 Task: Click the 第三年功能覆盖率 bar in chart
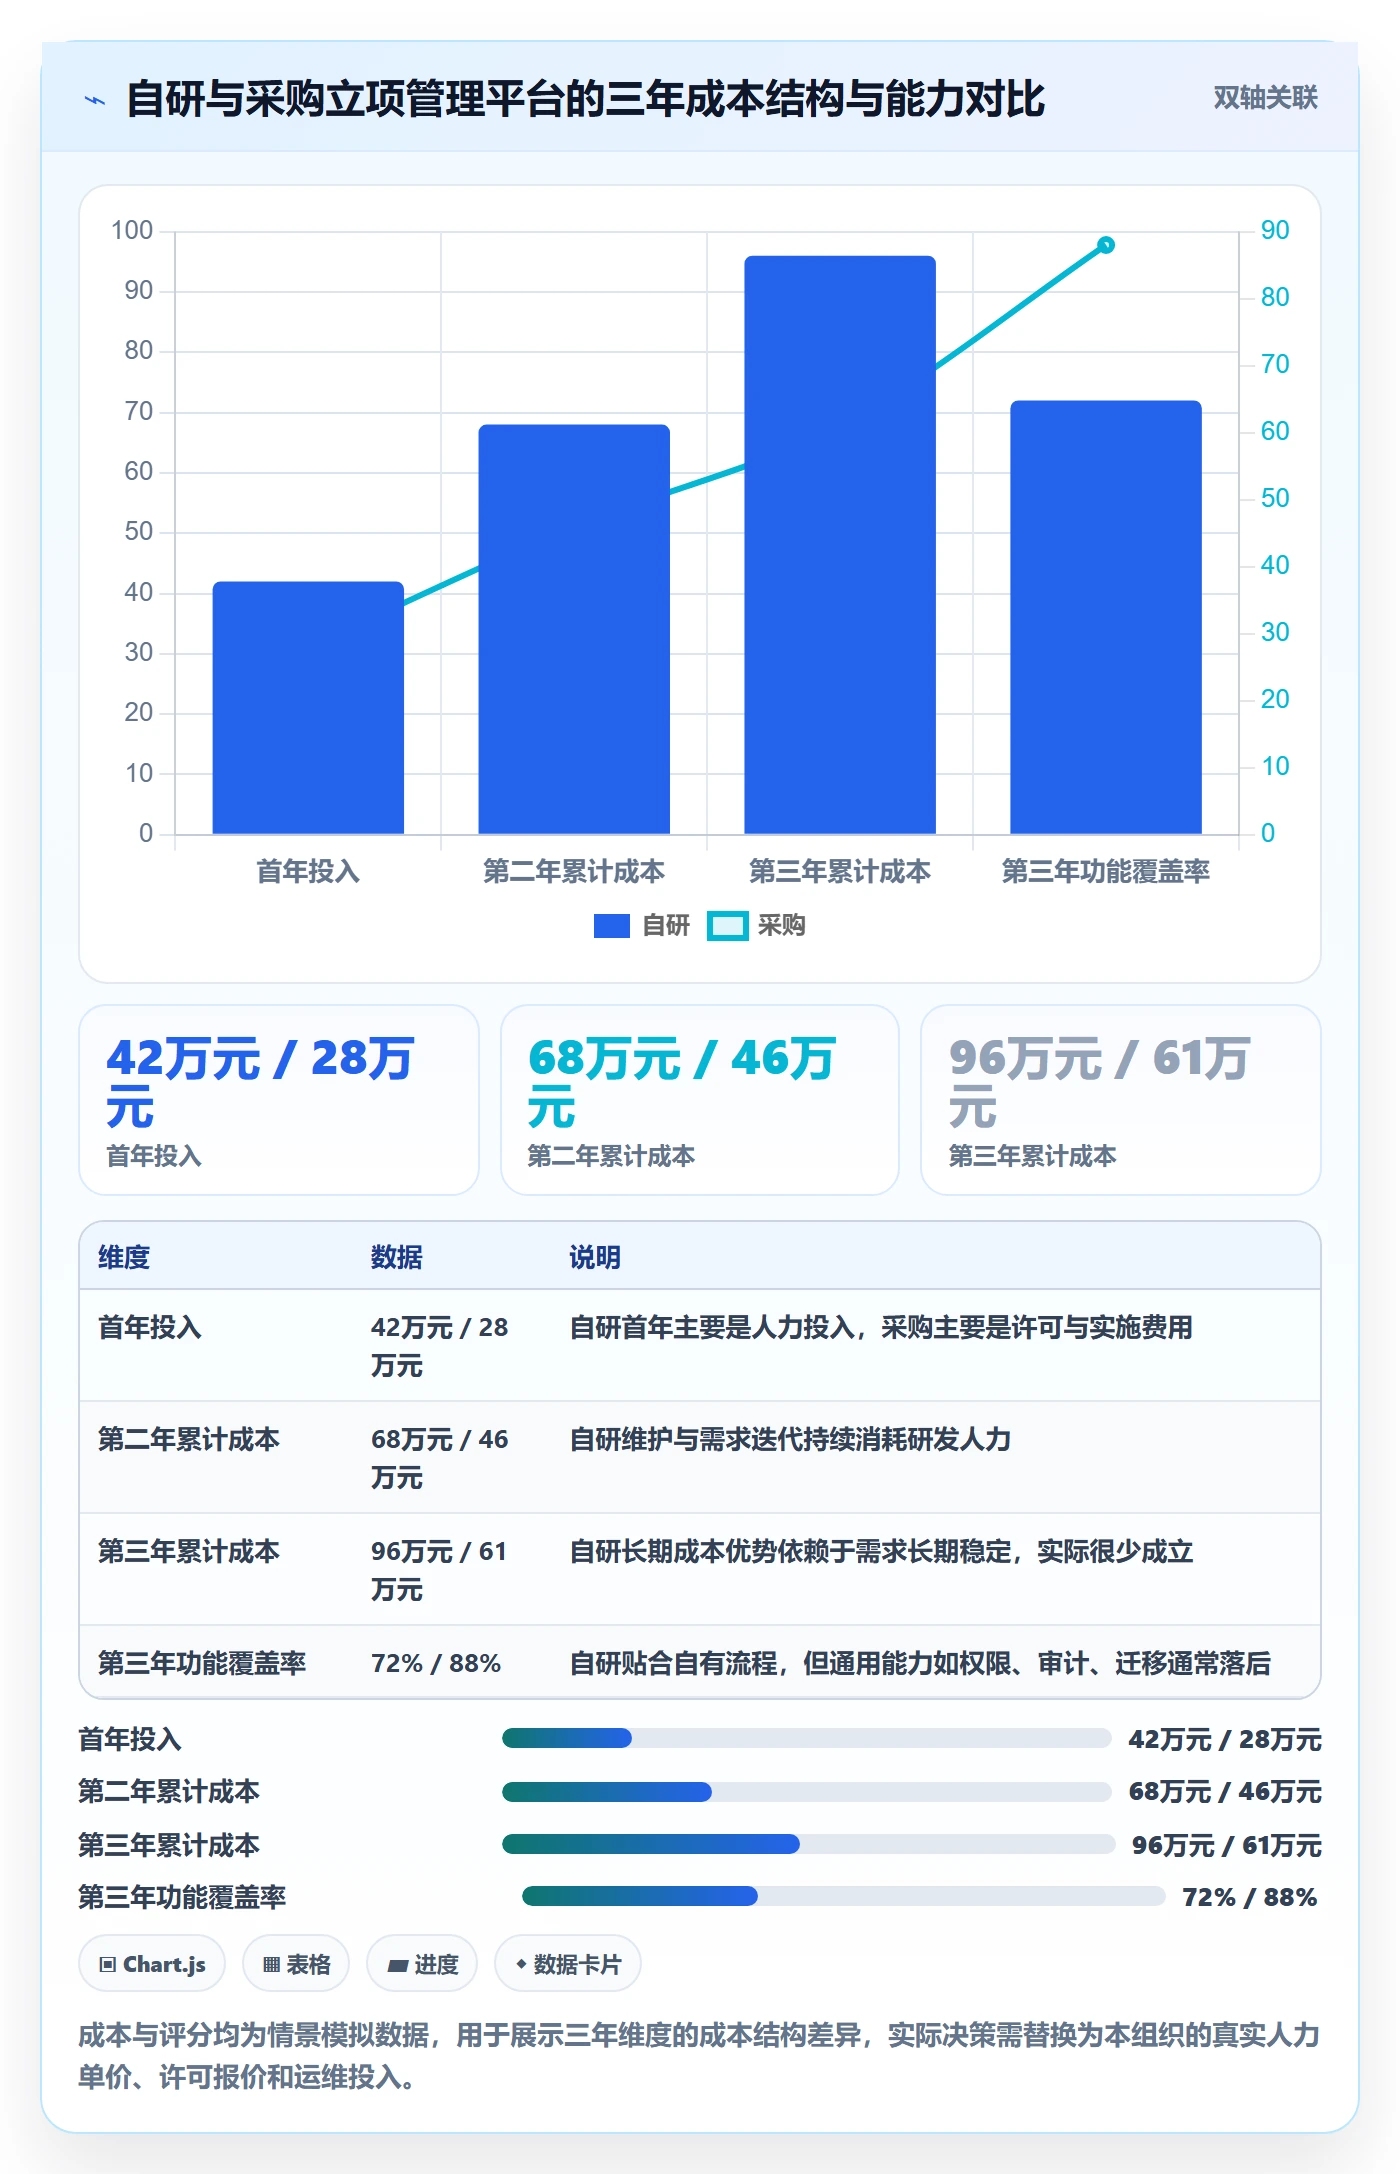coord(1106,617)
